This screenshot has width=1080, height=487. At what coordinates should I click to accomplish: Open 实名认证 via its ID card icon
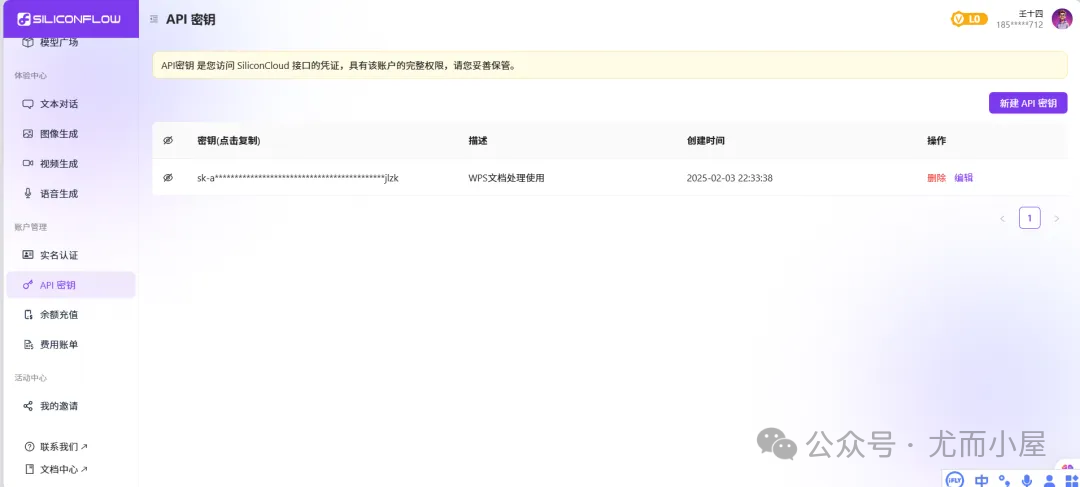pos(28,255)
